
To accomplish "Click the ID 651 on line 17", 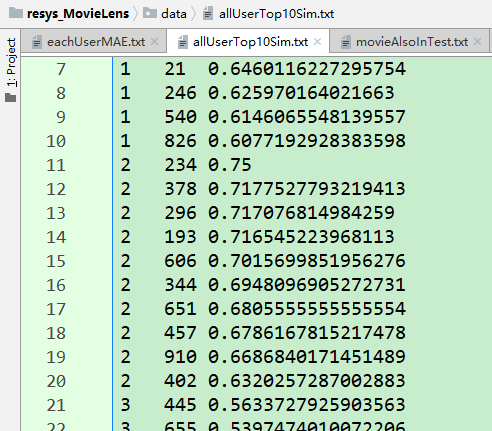I will [180, 309].
